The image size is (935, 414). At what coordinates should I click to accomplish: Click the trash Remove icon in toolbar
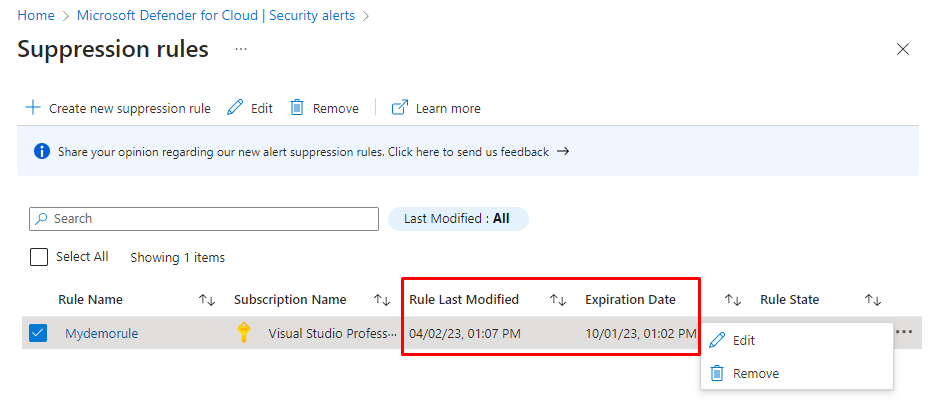297,108
